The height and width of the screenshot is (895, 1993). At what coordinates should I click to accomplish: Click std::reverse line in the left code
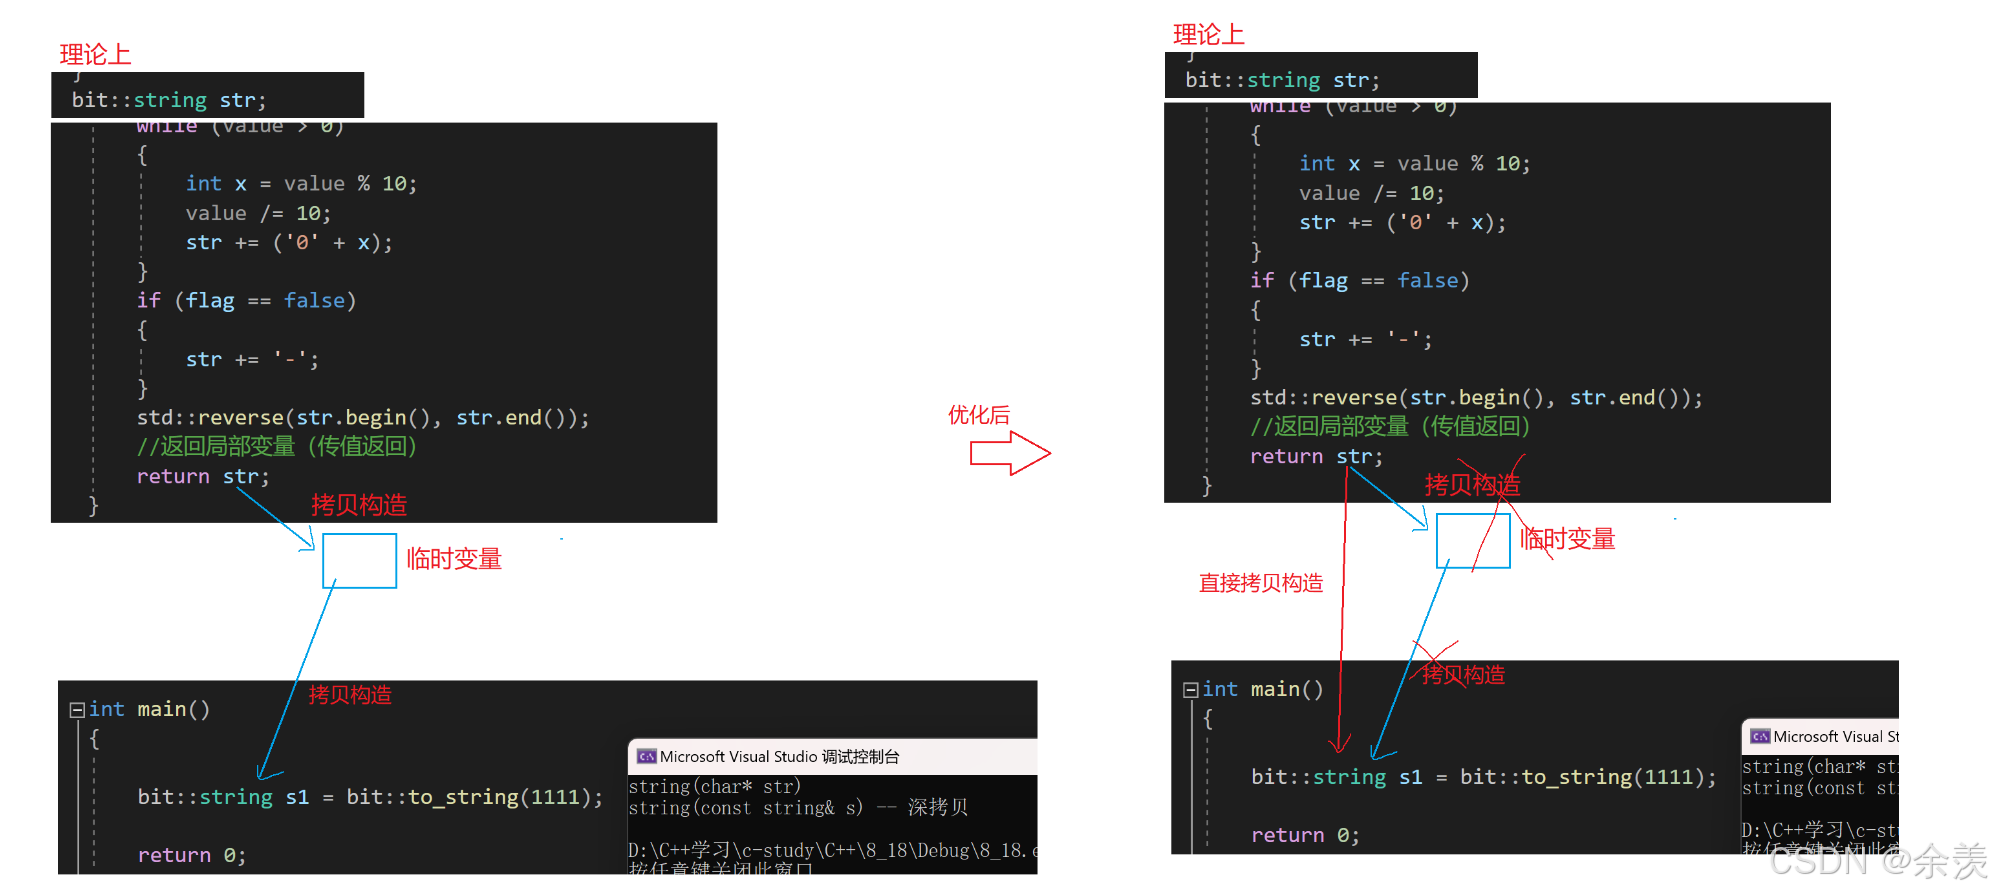[x=363, y=418]
